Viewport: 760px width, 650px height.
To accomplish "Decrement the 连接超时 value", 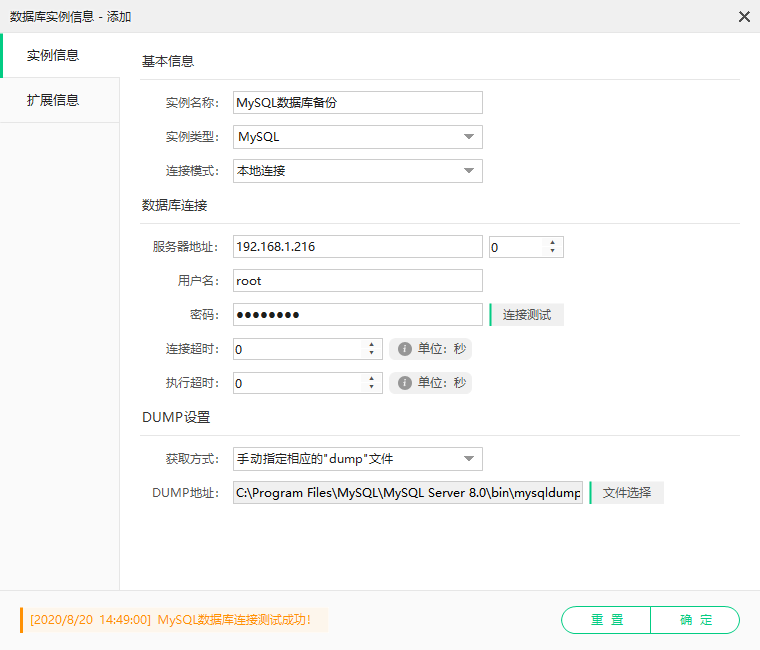I will point(372,353).
